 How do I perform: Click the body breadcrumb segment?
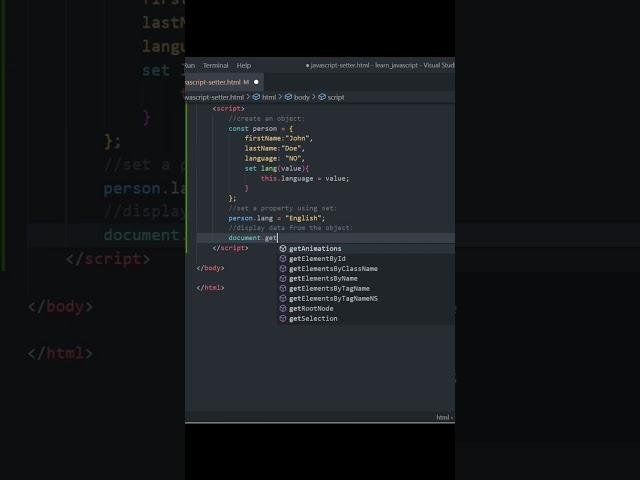tap(302, 97)
